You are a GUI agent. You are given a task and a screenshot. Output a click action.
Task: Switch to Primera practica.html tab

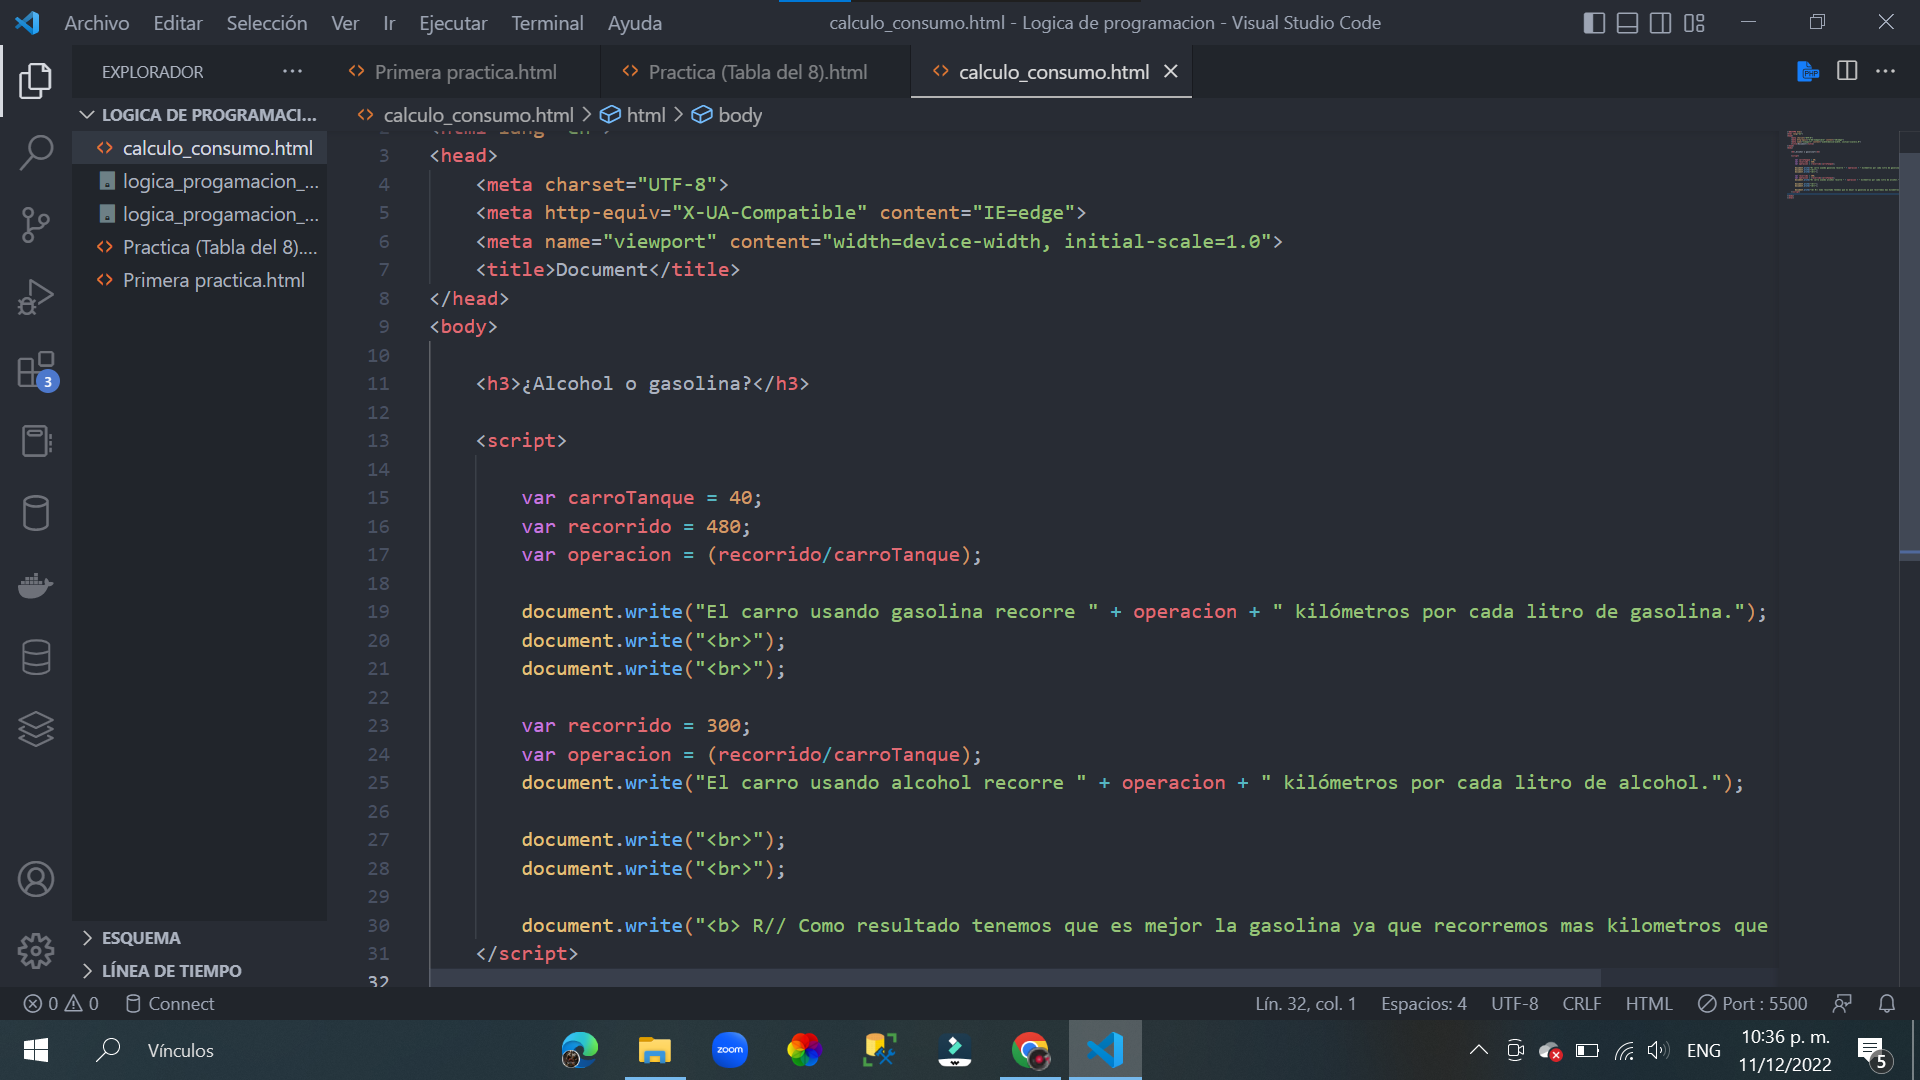pyautogui.click(x=465, y=72)
